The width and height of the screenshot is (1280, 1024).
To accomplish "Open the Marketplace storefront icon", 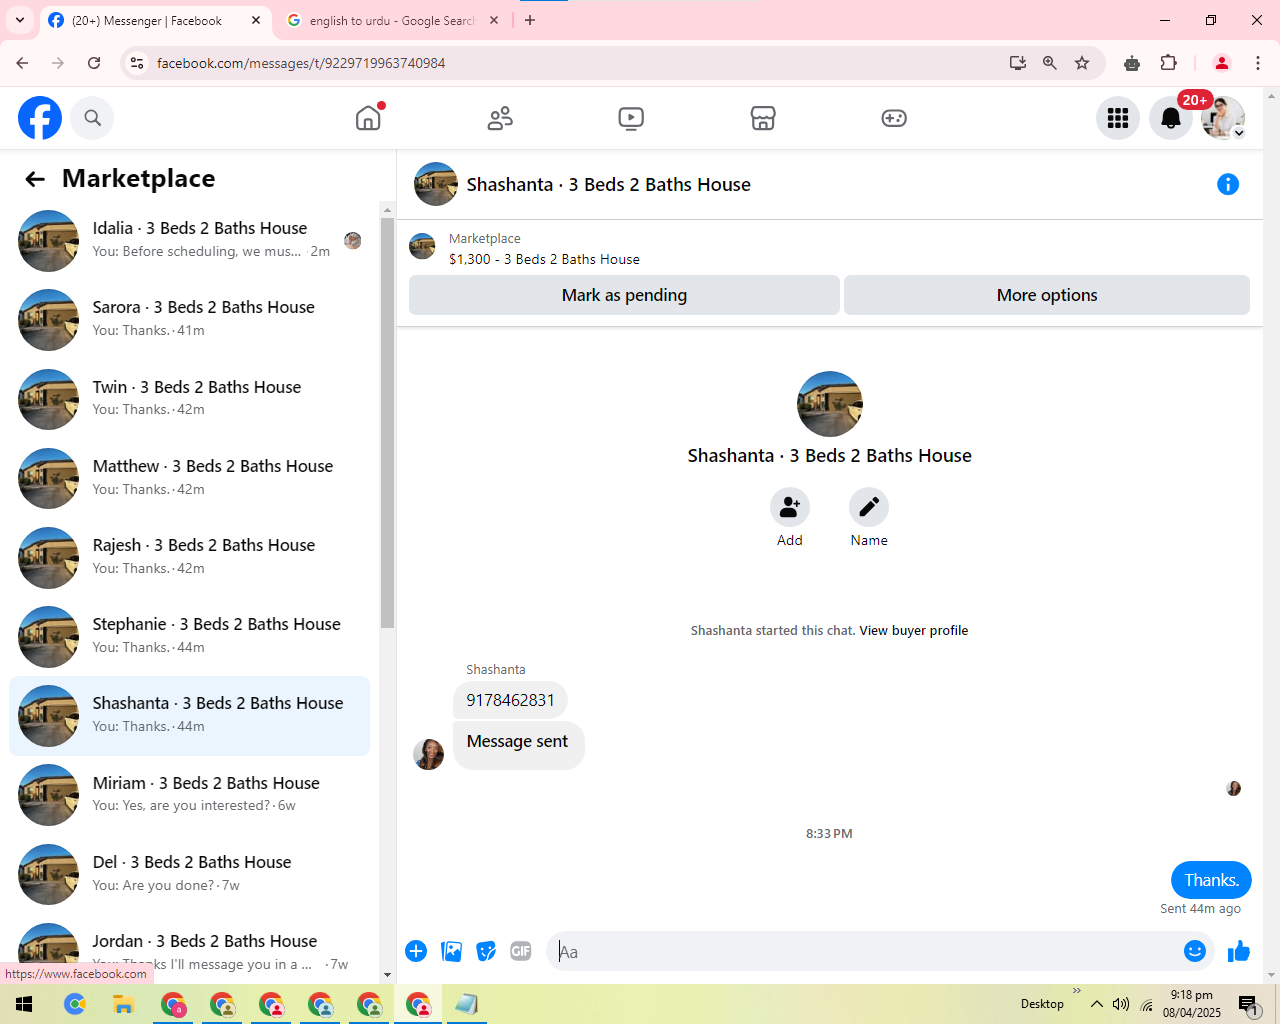I will click(763, 118).
